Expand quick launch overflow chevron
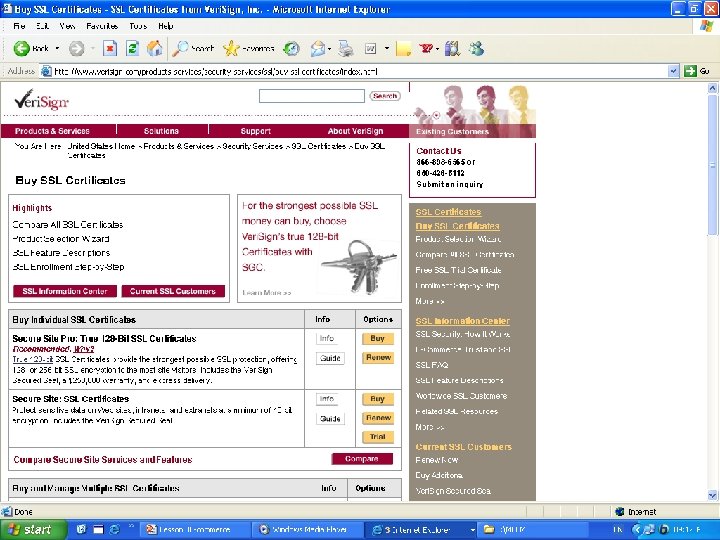 (x=131, y=525)
